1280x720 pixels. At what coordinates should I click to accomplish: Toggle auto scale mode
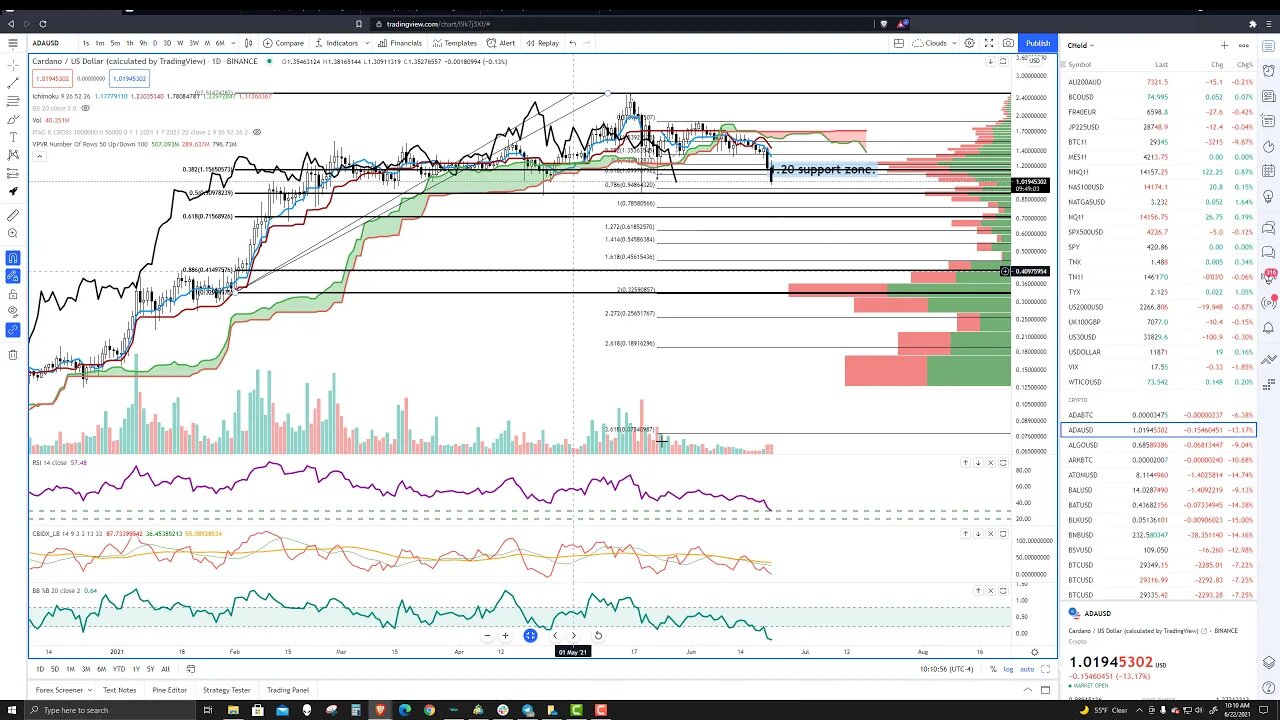[1027, 669]
